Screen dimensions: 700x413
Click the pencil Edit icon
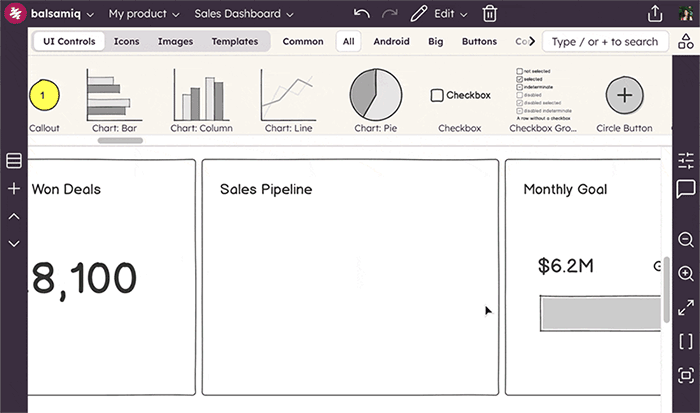point(418,14)
